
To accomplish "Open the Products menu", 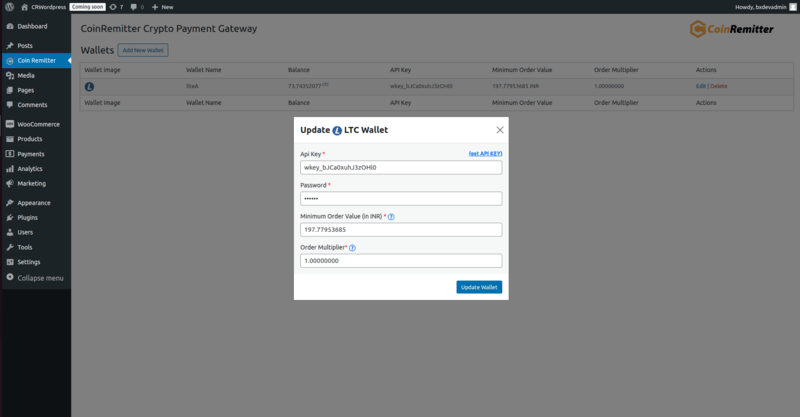I will tap(30, 139).
